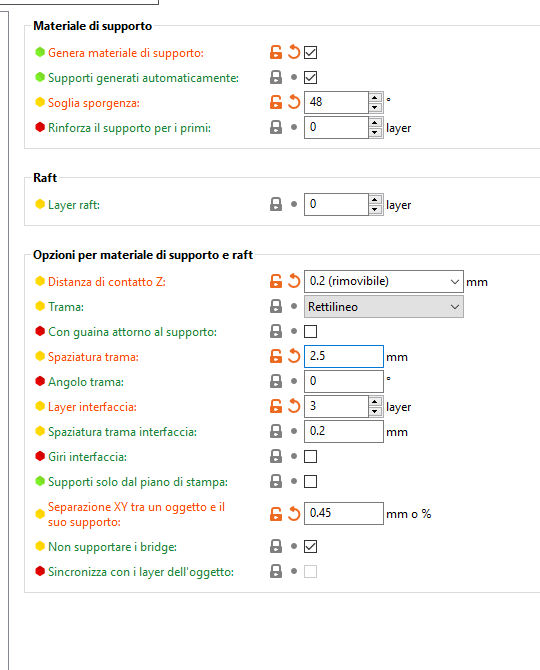This screenshot has height=670, width=540.
Task: Reset Separazione XY value using the arrow icon
Action: coord(293,514)
